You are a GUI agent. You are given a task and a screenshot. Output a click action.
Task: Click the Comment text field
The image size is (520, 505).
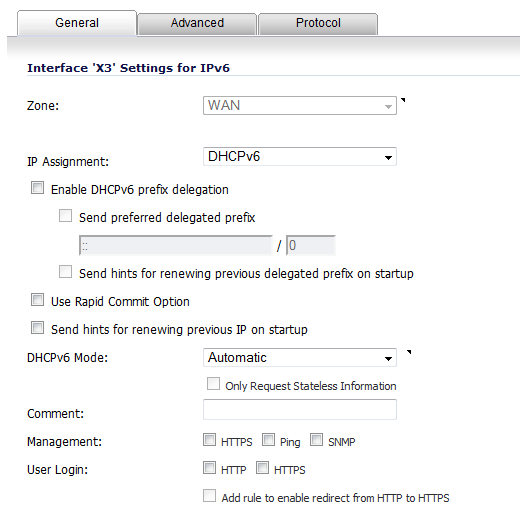click(x=300, y=409)
